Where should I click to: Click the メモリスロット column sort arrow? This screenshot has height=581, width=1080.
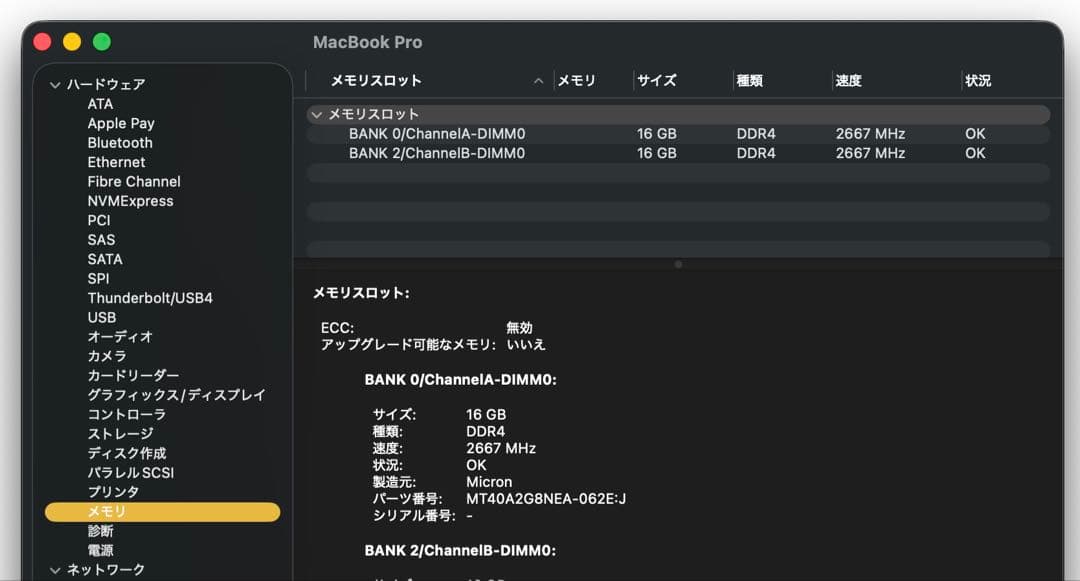(x=538, y=80)
